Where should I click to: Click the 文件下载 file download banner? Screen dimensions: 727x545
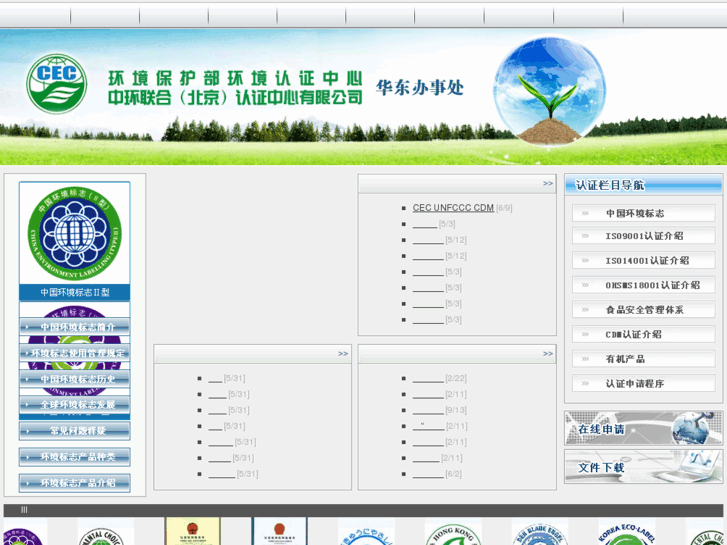pos(644,467)
